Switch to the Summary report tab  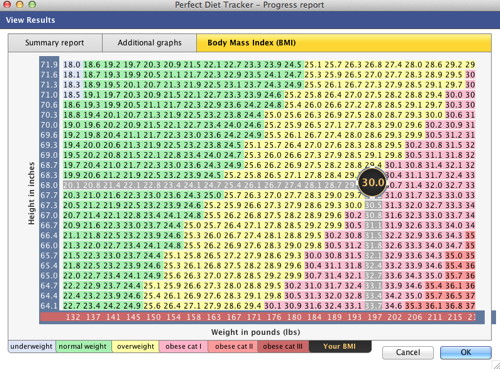(55, 43)
